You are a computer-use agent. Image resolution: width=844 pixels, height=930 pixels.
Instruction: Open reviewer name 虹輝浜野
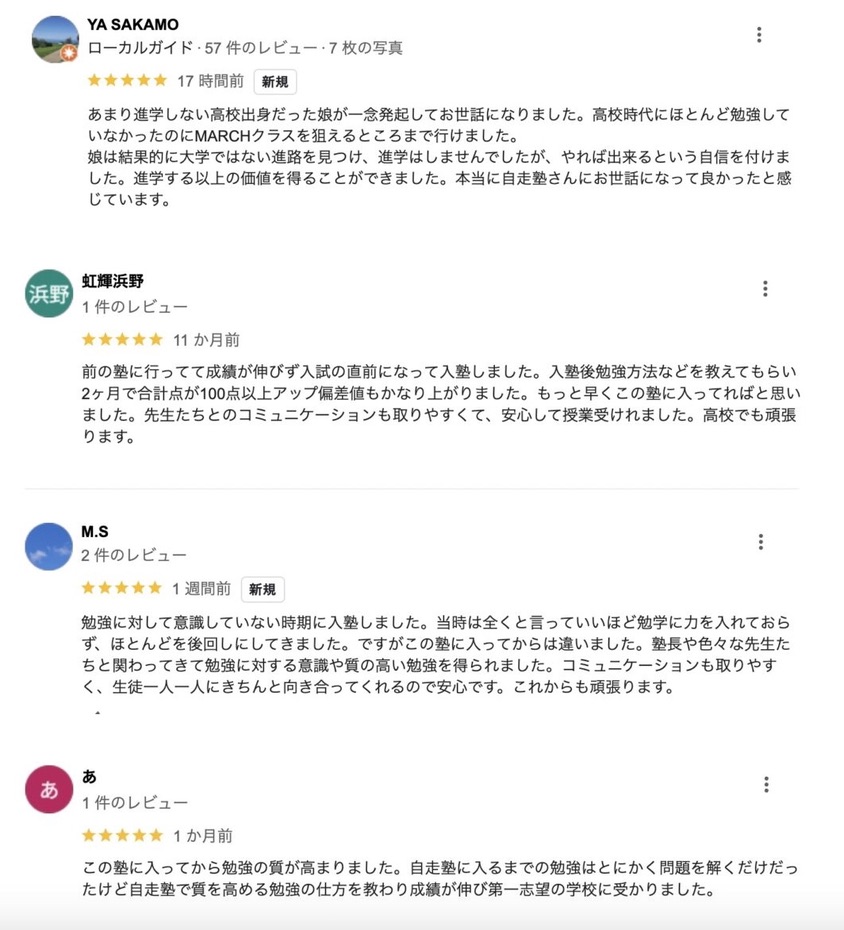(112, 281)
